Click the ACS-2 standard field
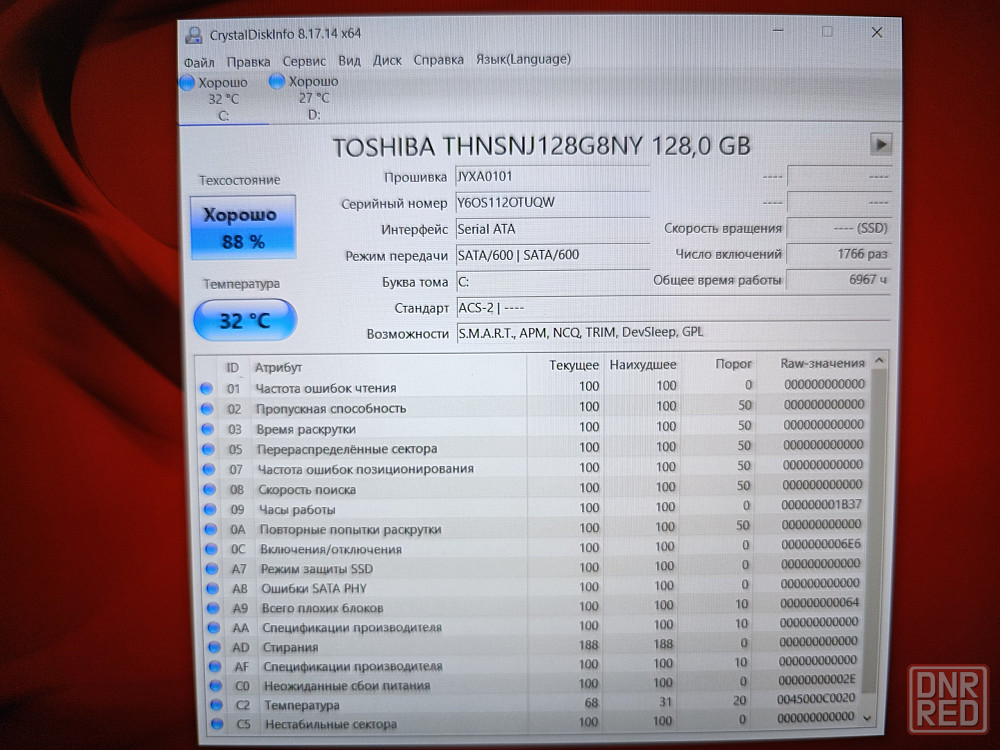Screen dimensions: 1000x750 [672, 307]
